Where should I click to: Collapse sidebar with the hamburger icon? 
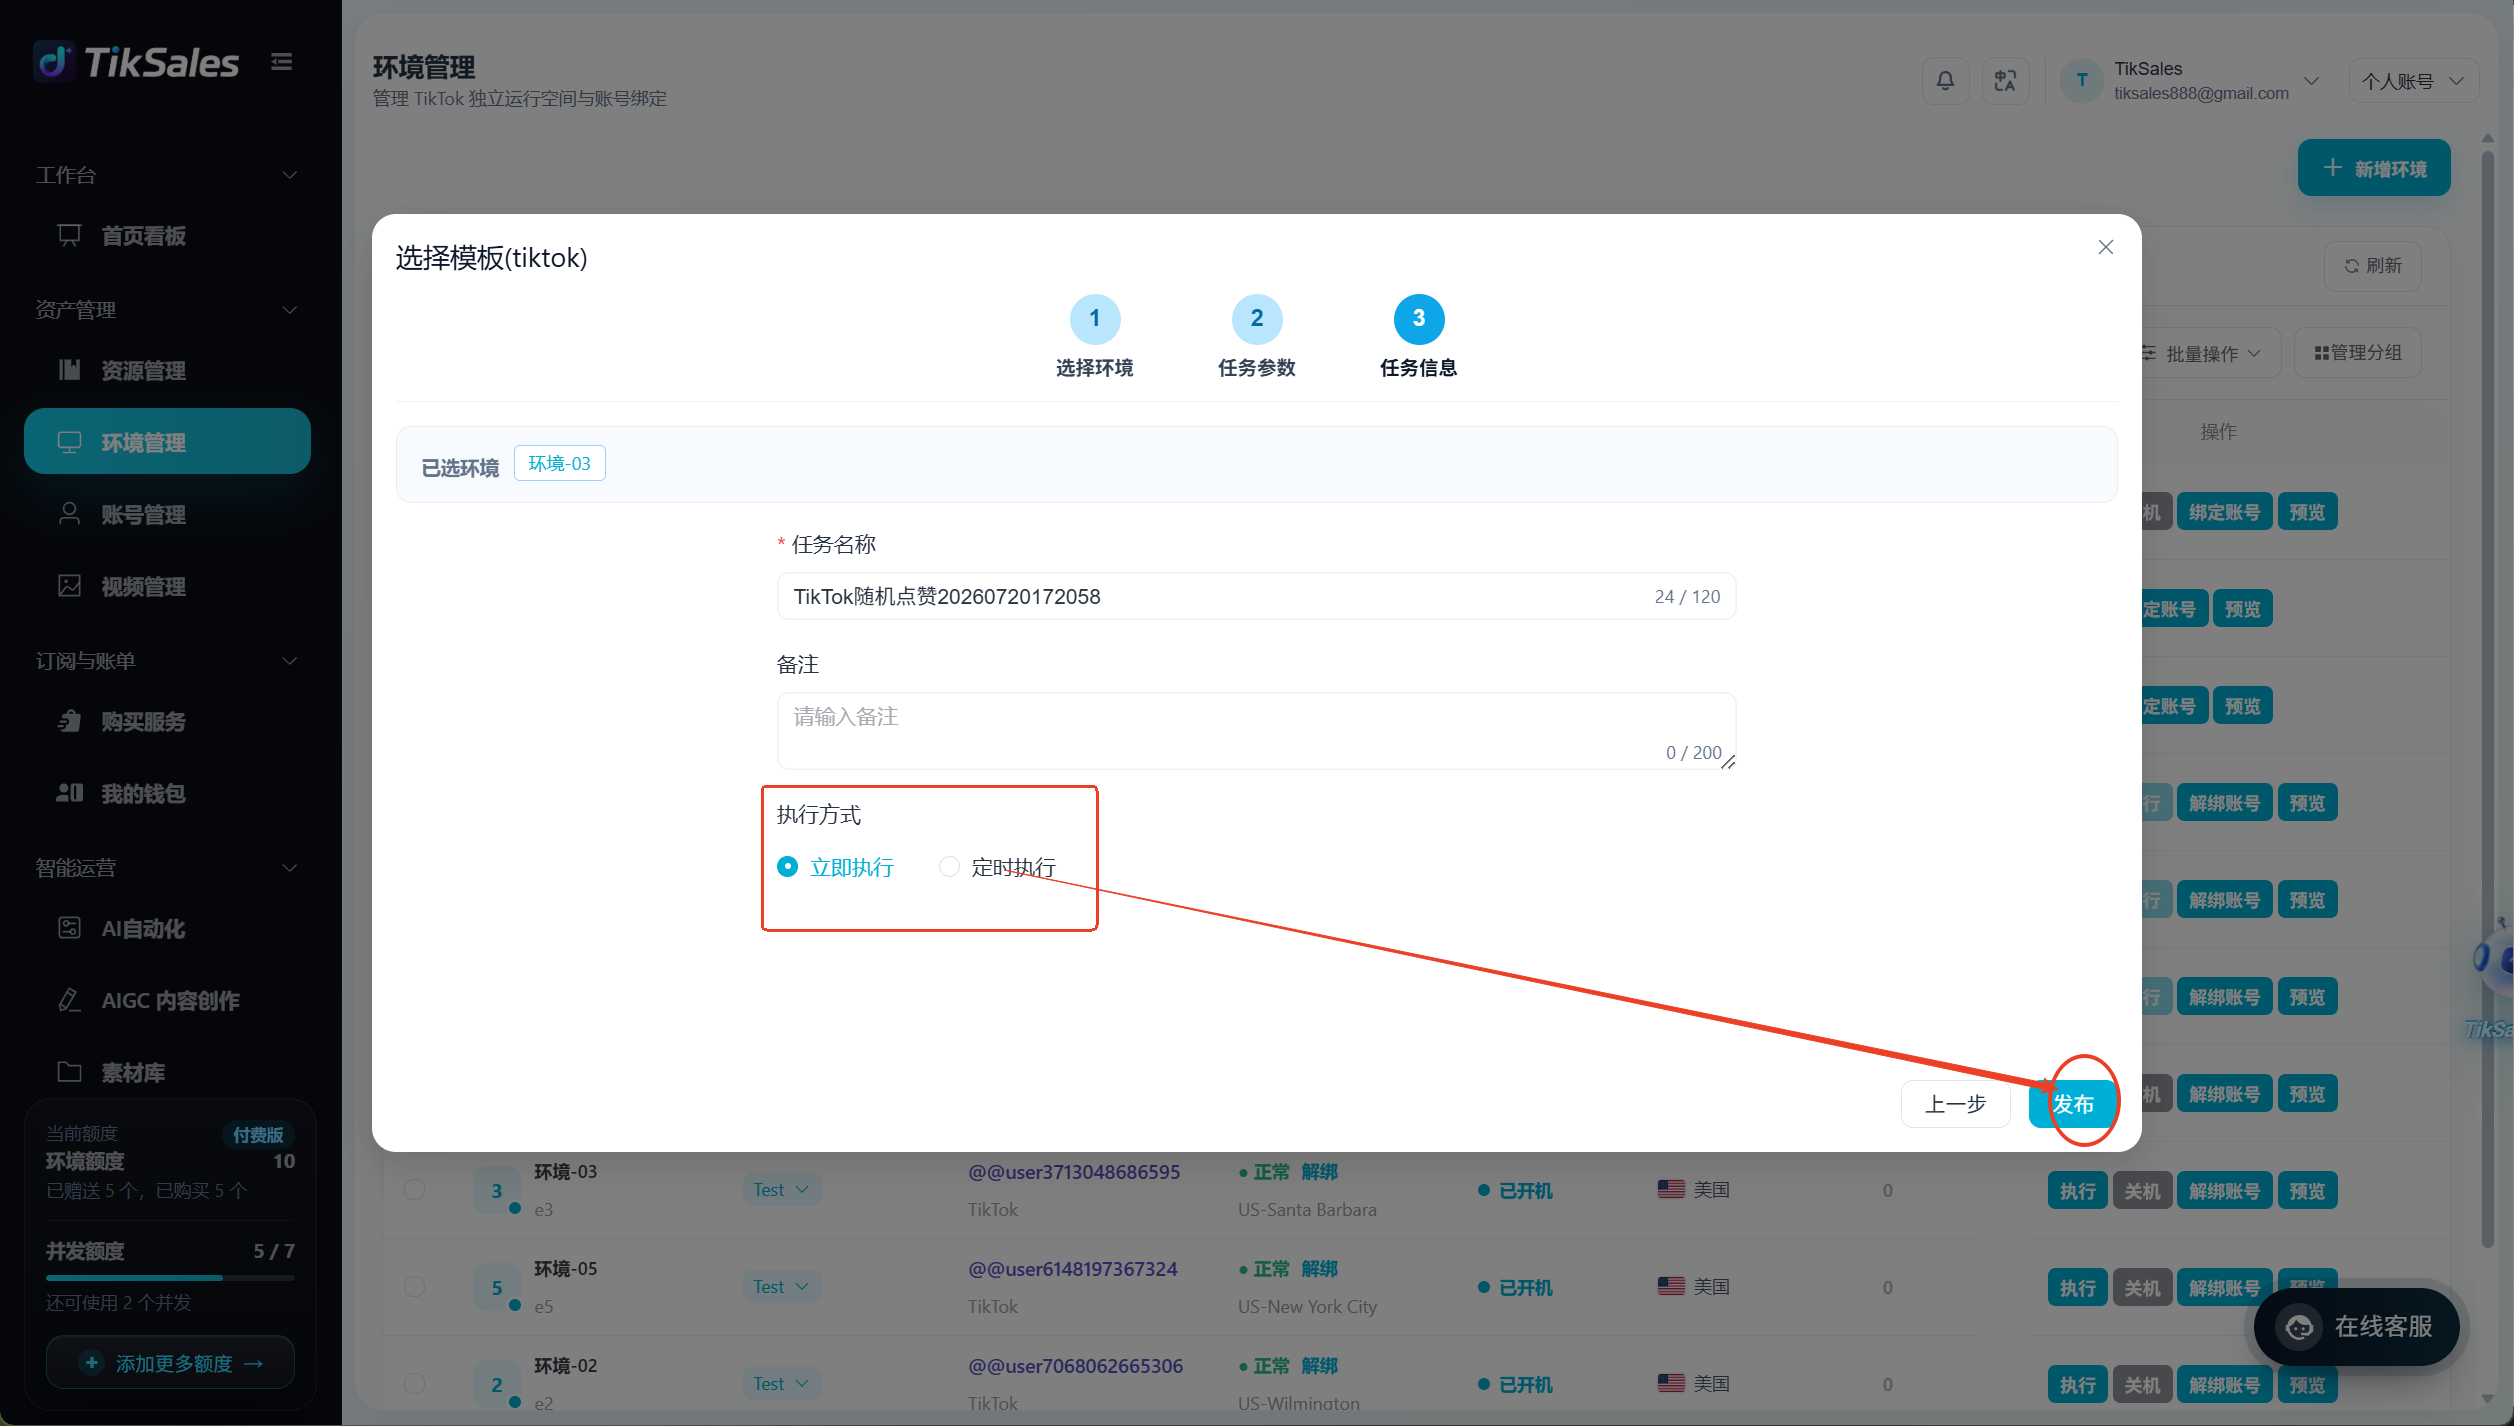282,62
